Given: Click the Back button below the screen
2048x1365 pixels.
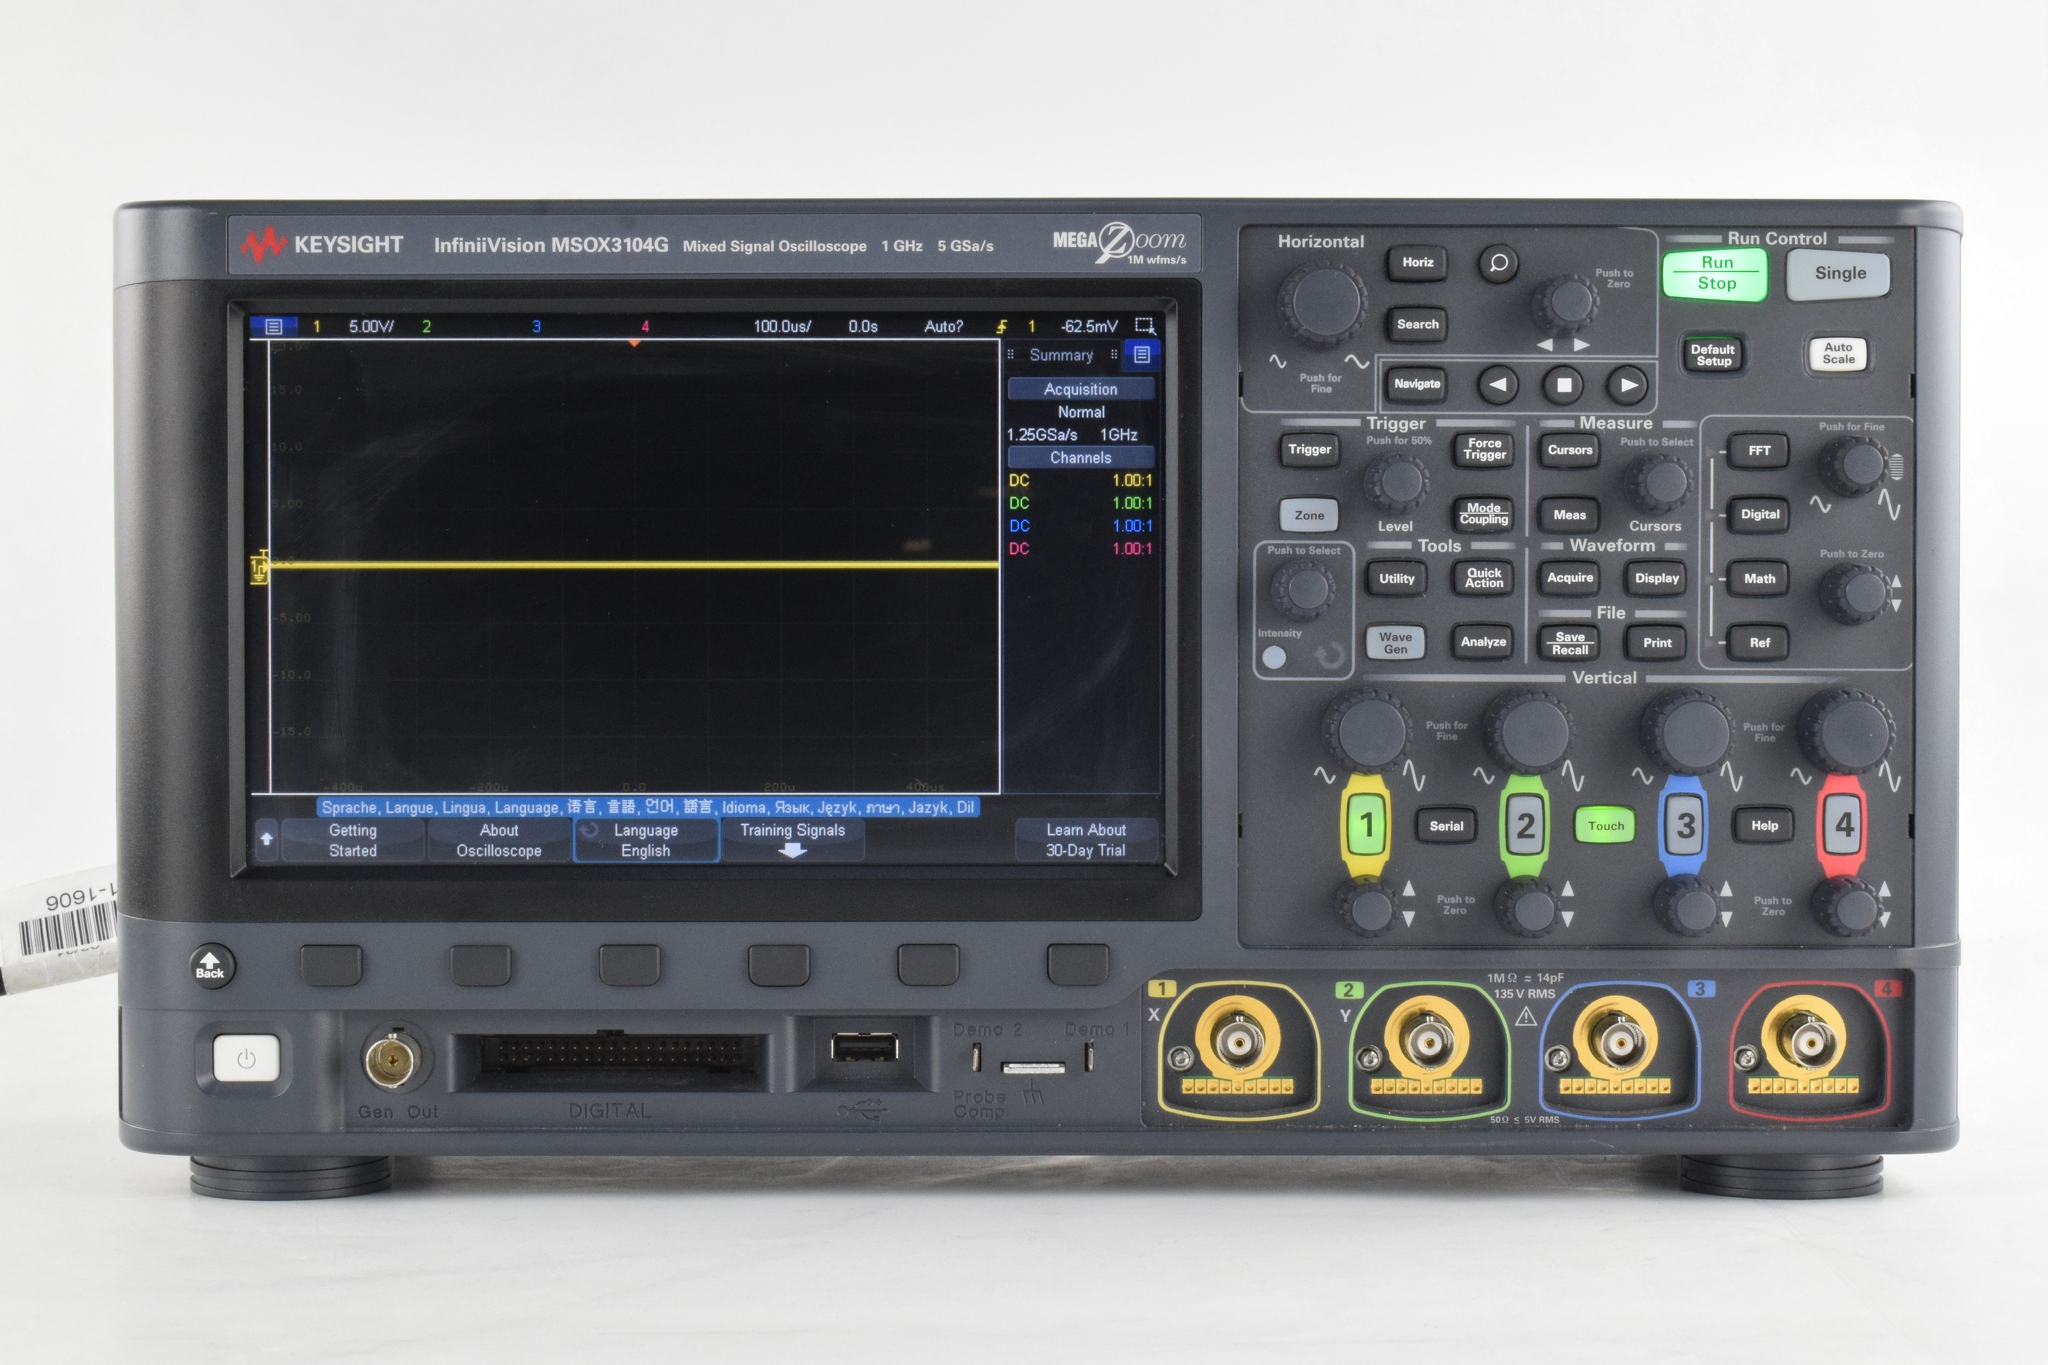Looking at the screenshot, I should point(211,966).
